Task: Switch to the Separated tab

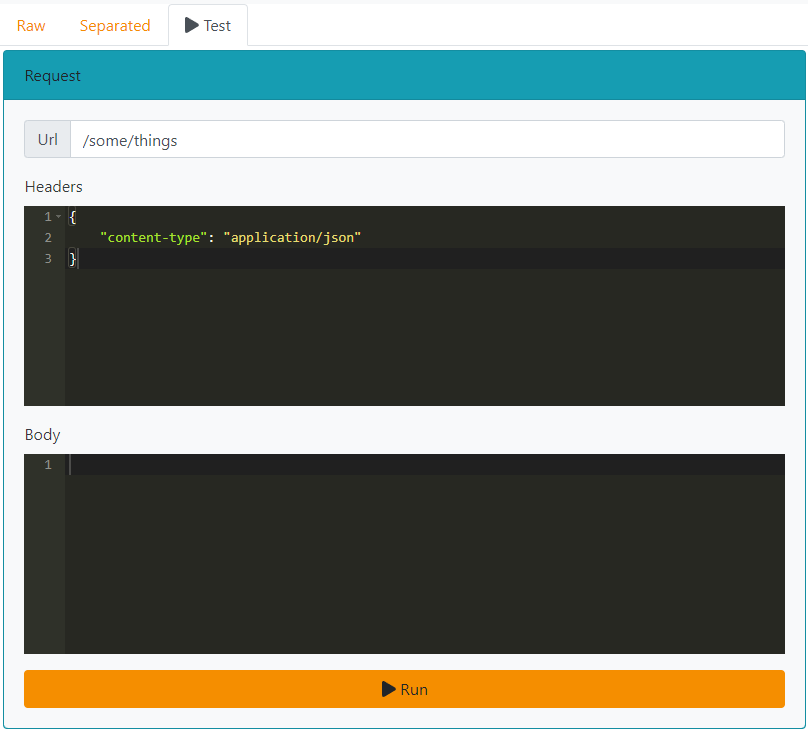Action: [115, 26]
